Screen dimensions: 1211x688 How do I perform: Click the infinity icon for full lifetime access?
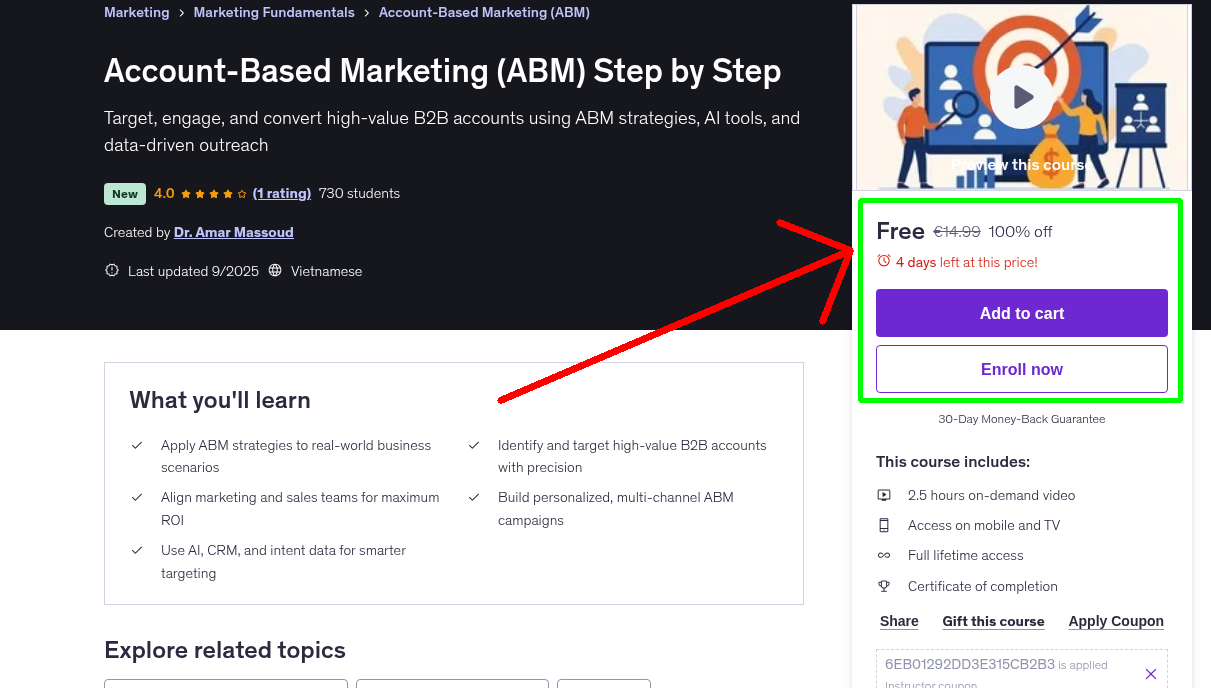[884, 555]
